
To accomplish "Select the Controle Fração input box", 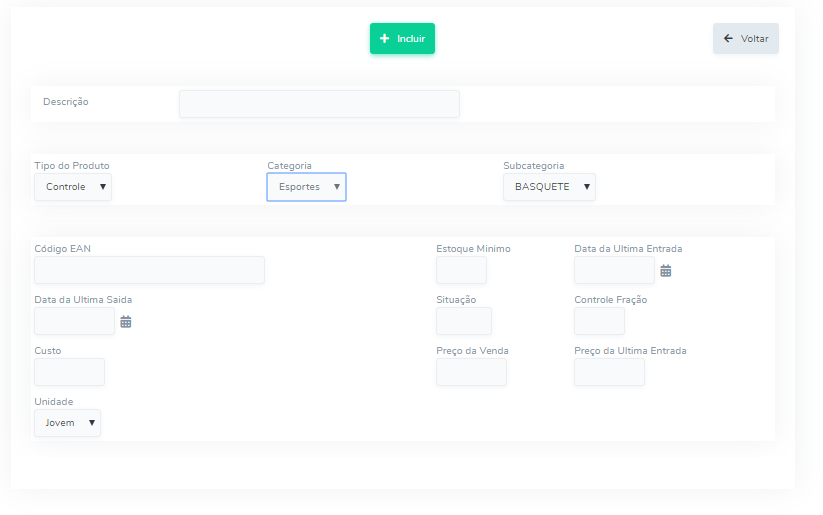I will (599, 321).
